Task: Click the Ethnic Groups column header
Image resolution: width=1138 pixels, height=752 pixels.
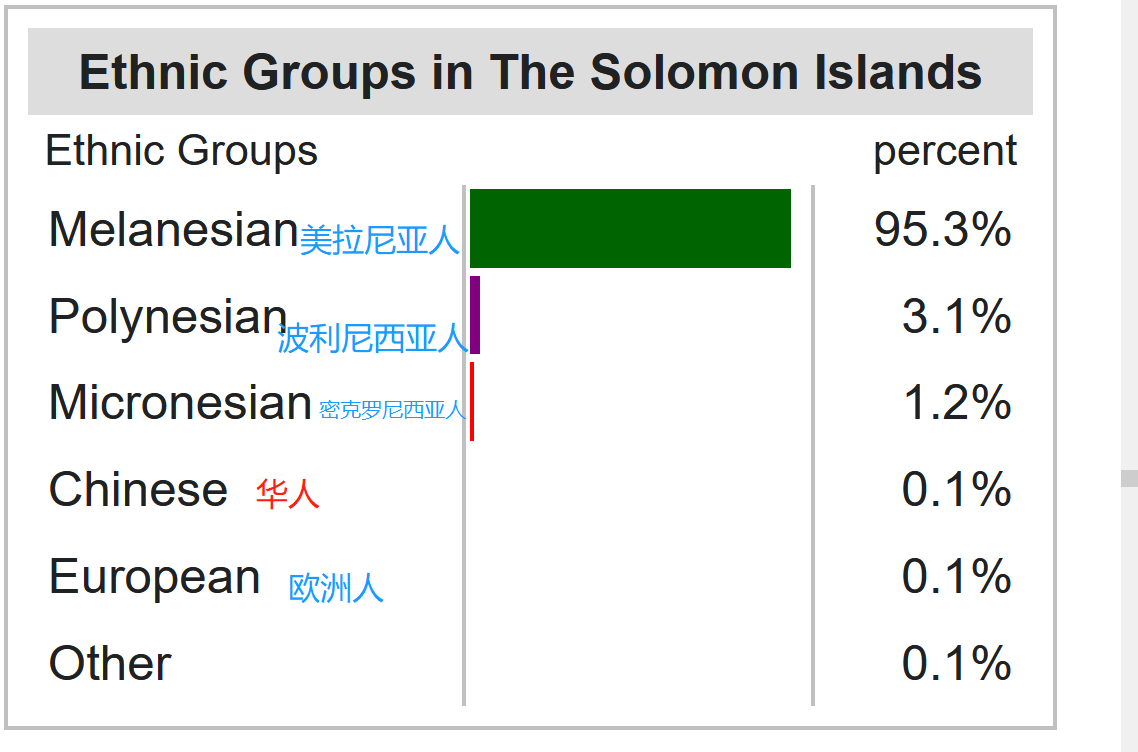Action: [181, 151]
